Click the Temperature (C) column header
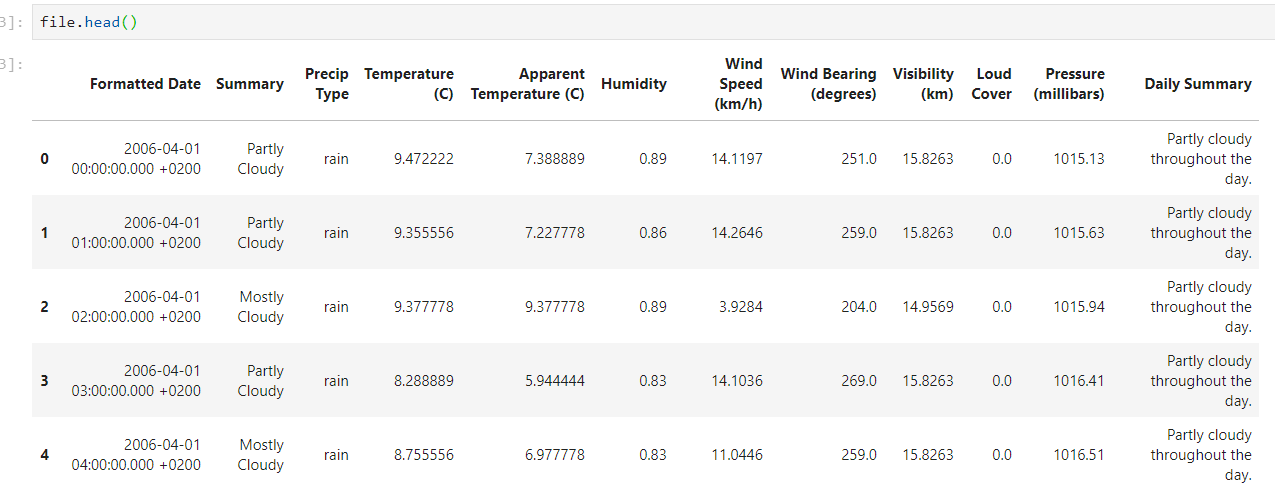Viewport: 1275px width, 504px height. pos(409,84)
